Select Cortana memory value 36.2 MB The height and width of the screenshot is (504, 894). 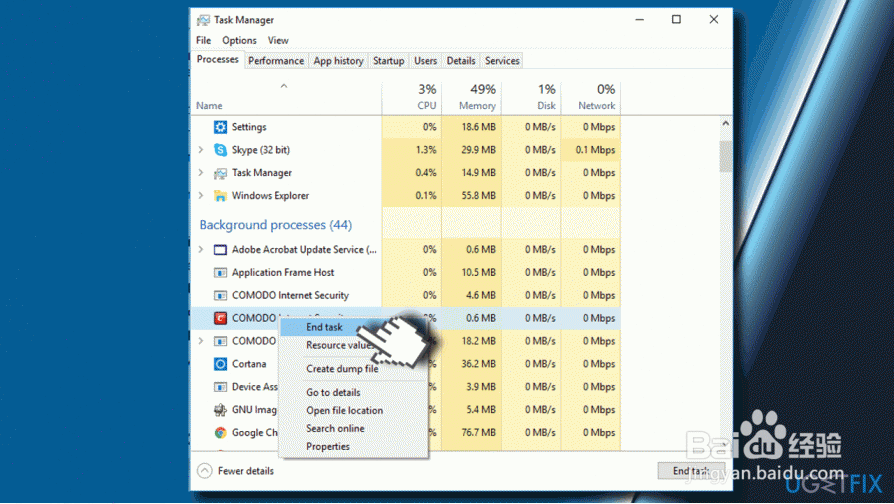click(x=478, y=364)
